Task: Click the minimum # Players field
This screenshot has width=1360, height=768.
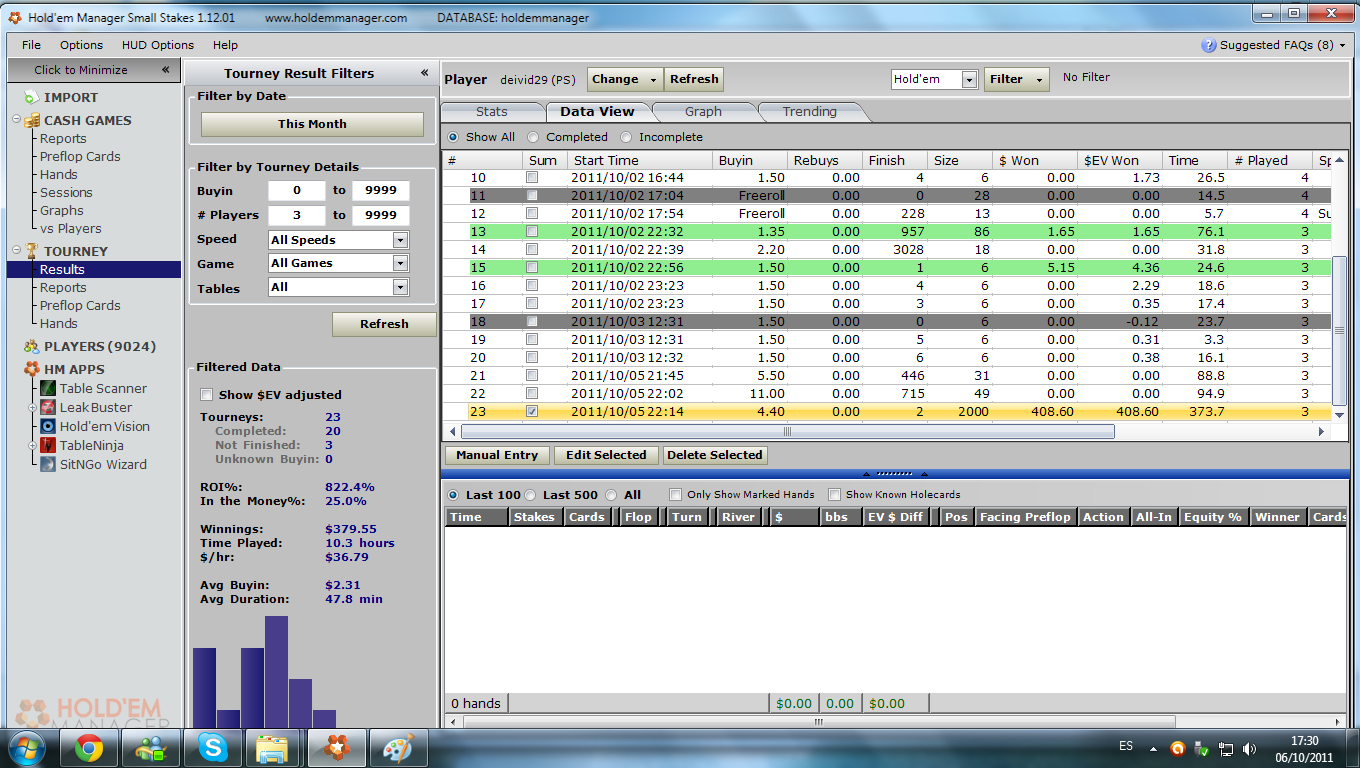Action: coord(297,215)
